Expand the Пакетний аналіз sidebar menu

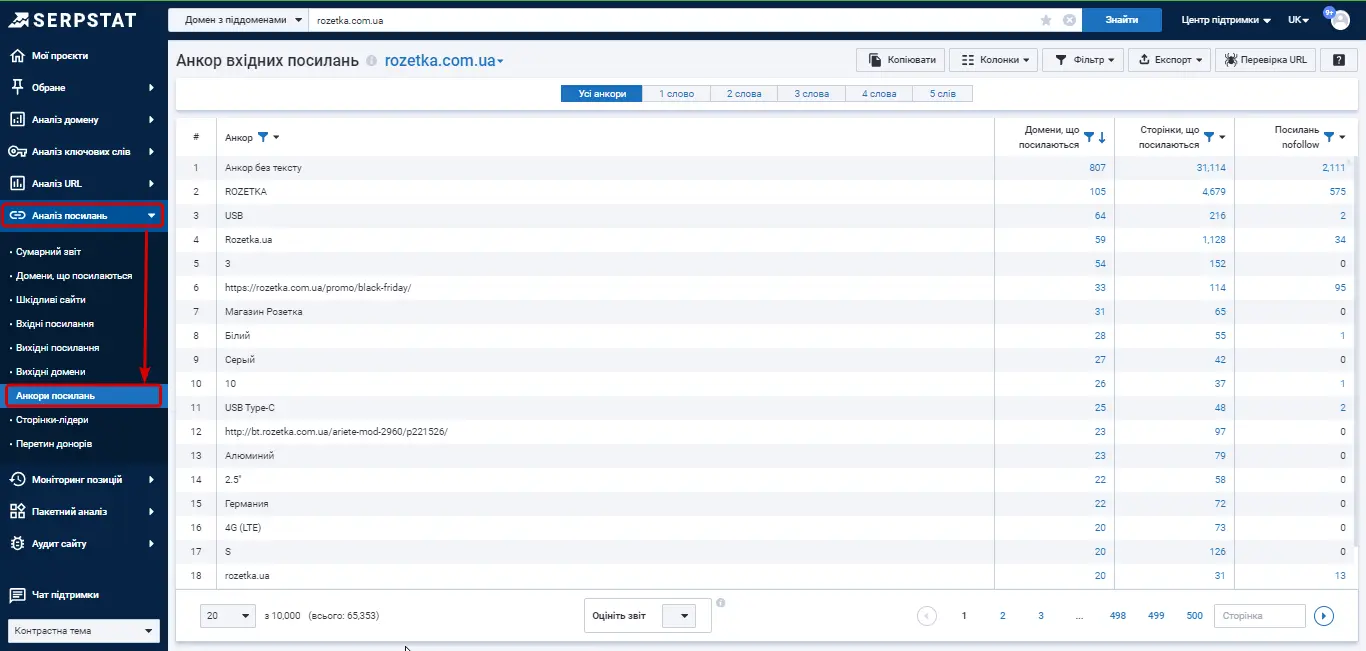(x=84, y=512)
